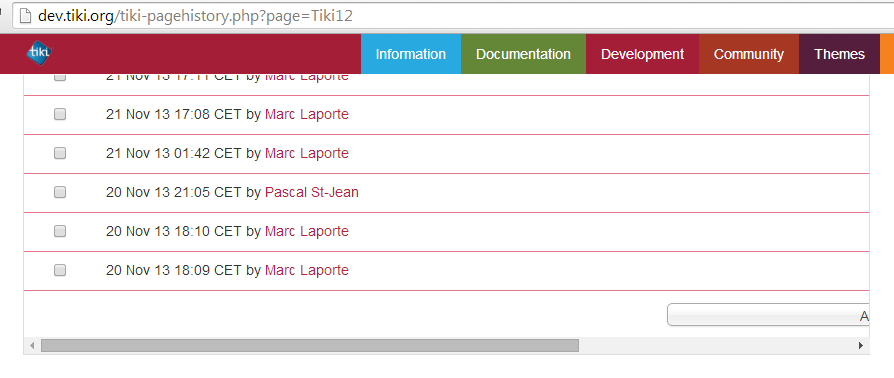Open the Documentation menu
894x378 pixels.
coord(523,54)
